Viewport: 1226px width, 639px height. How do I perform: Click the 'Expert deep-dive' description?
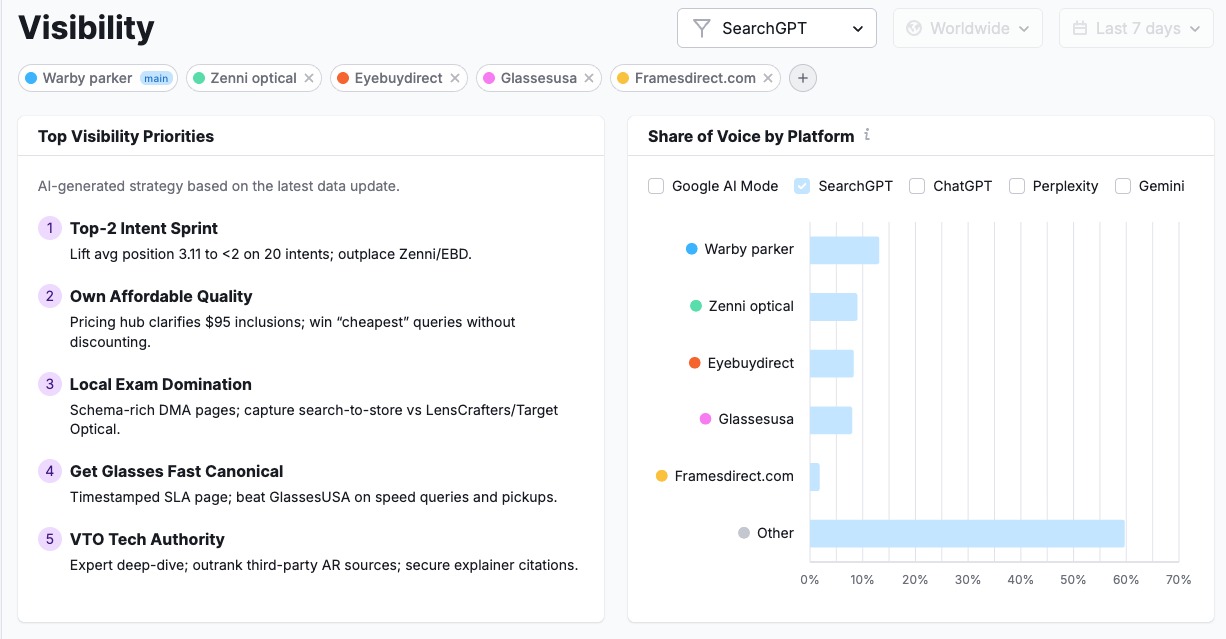324,565
